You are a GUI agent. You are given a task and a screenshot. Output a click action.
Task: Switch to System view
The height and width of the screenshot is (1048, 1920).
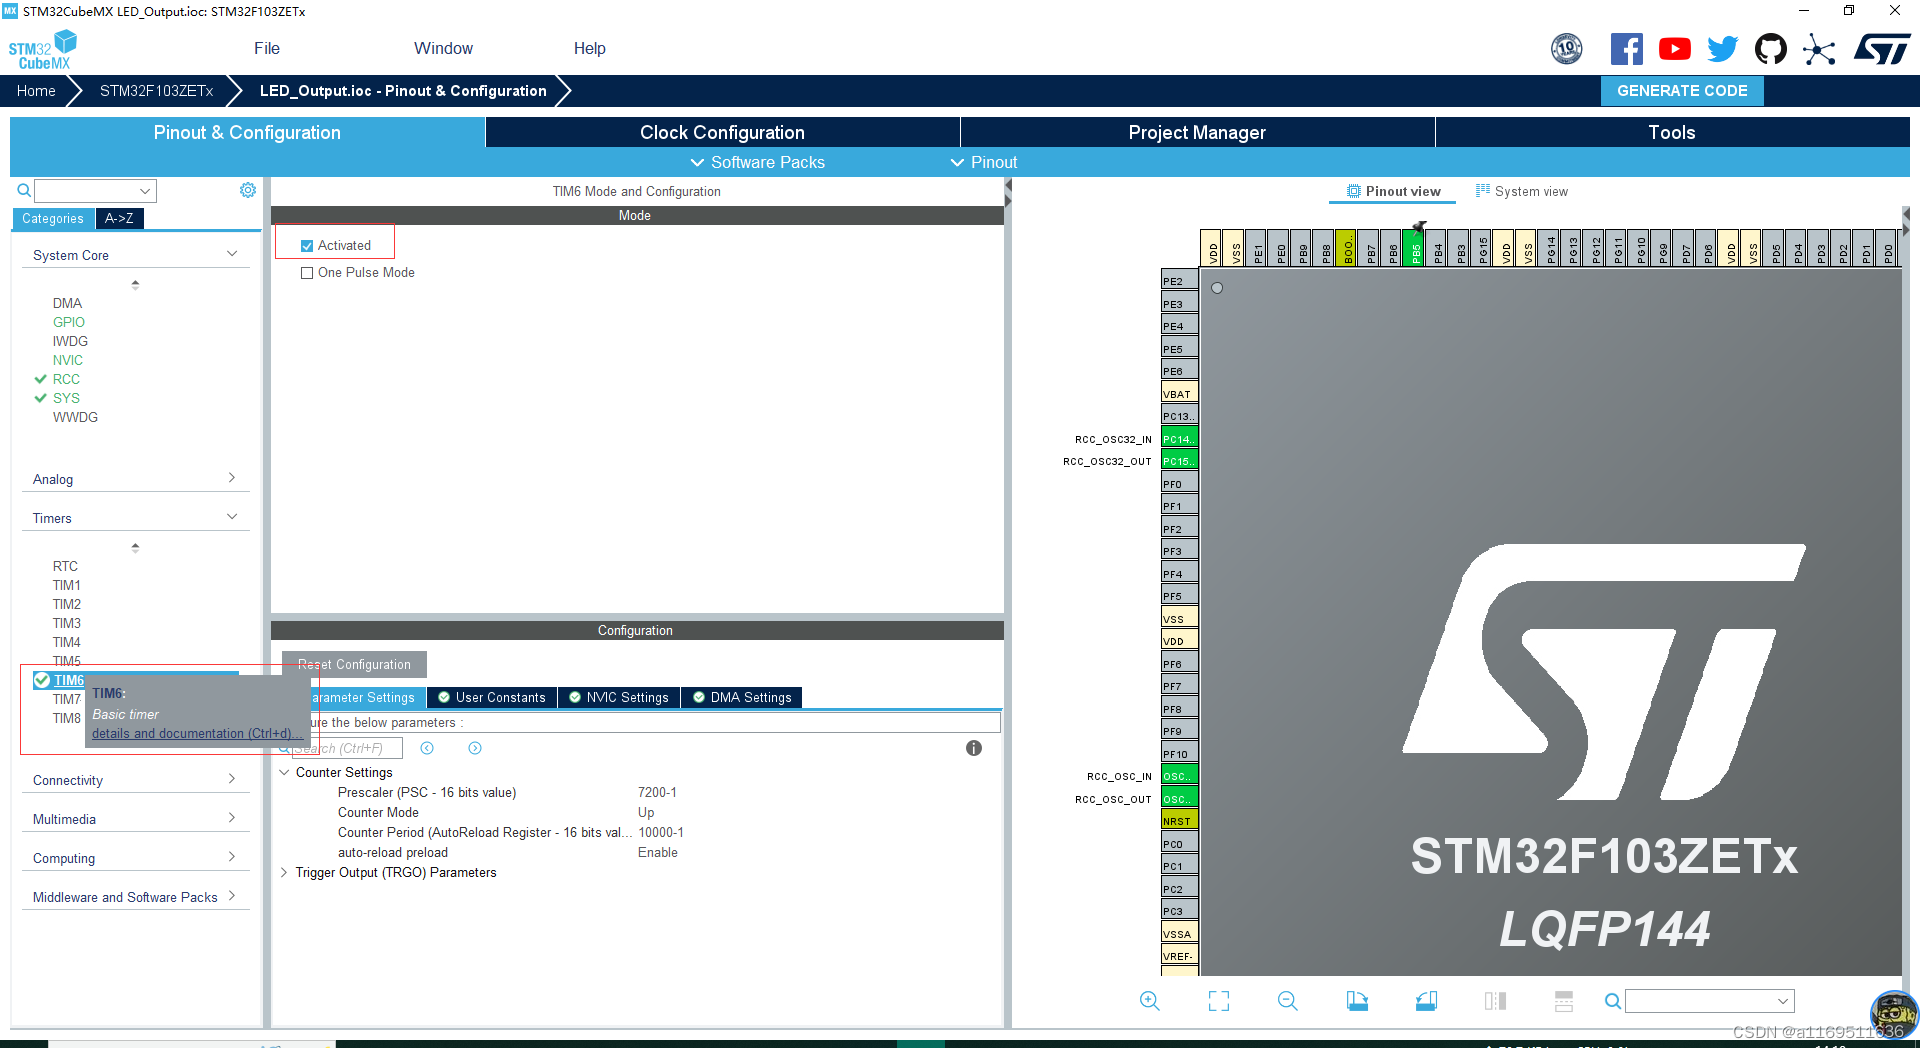[1522, 191]
